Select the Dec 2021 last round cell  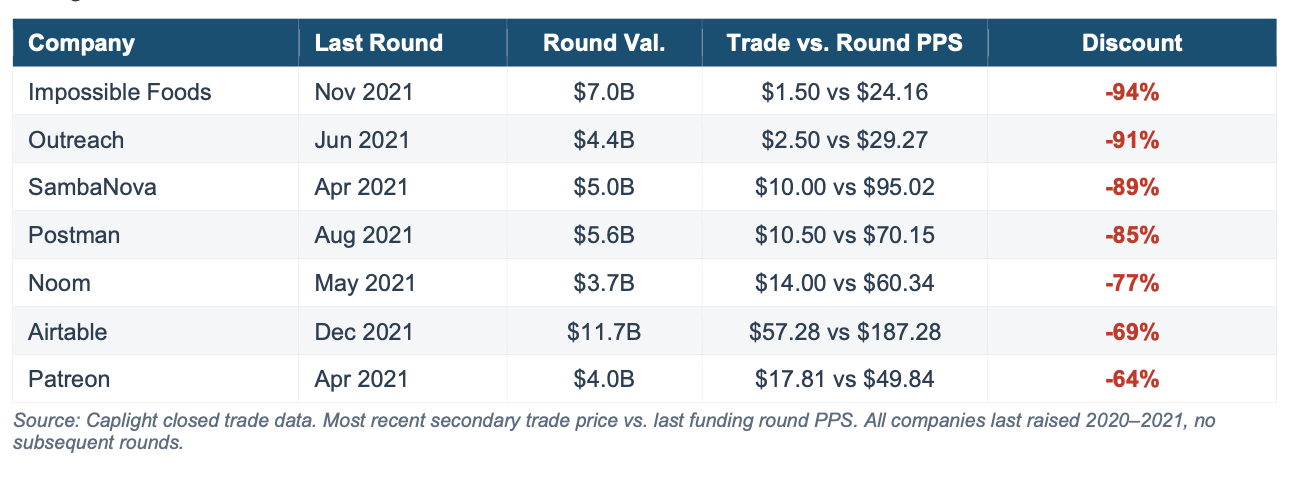click(362, 332)
